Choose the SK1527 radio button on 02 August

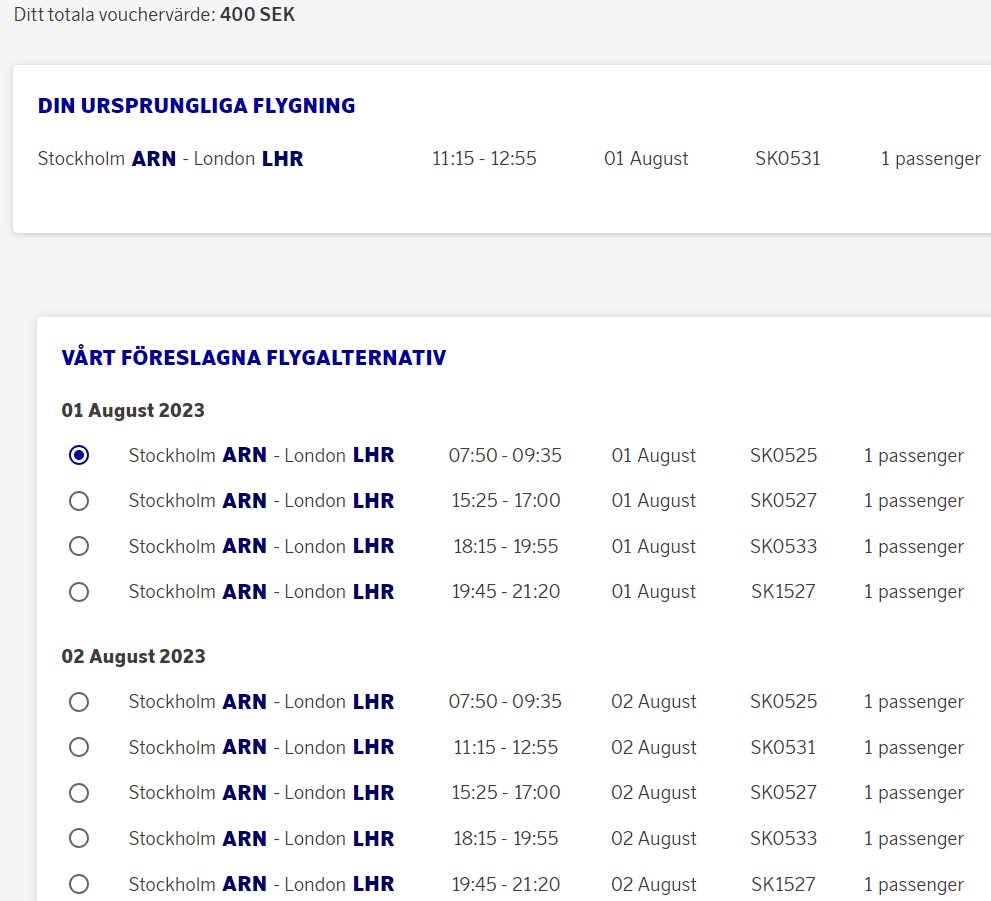[79, 884]
